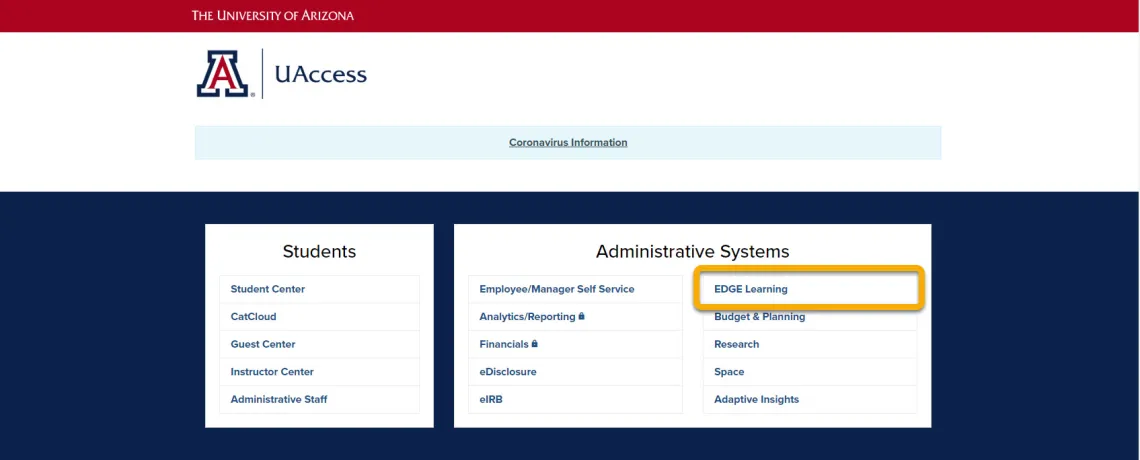Click the UAccess title text
1140x460 pixels.
pyautogui.click(x=321, y=74)
